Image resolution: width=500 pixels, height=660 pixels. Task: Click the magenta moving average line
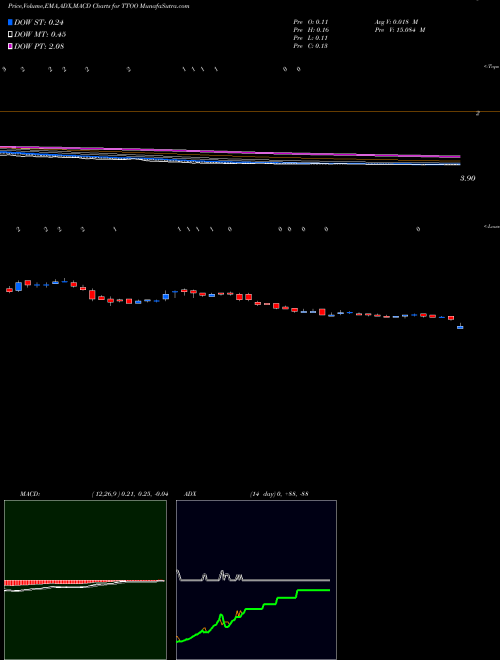point(230,152)
